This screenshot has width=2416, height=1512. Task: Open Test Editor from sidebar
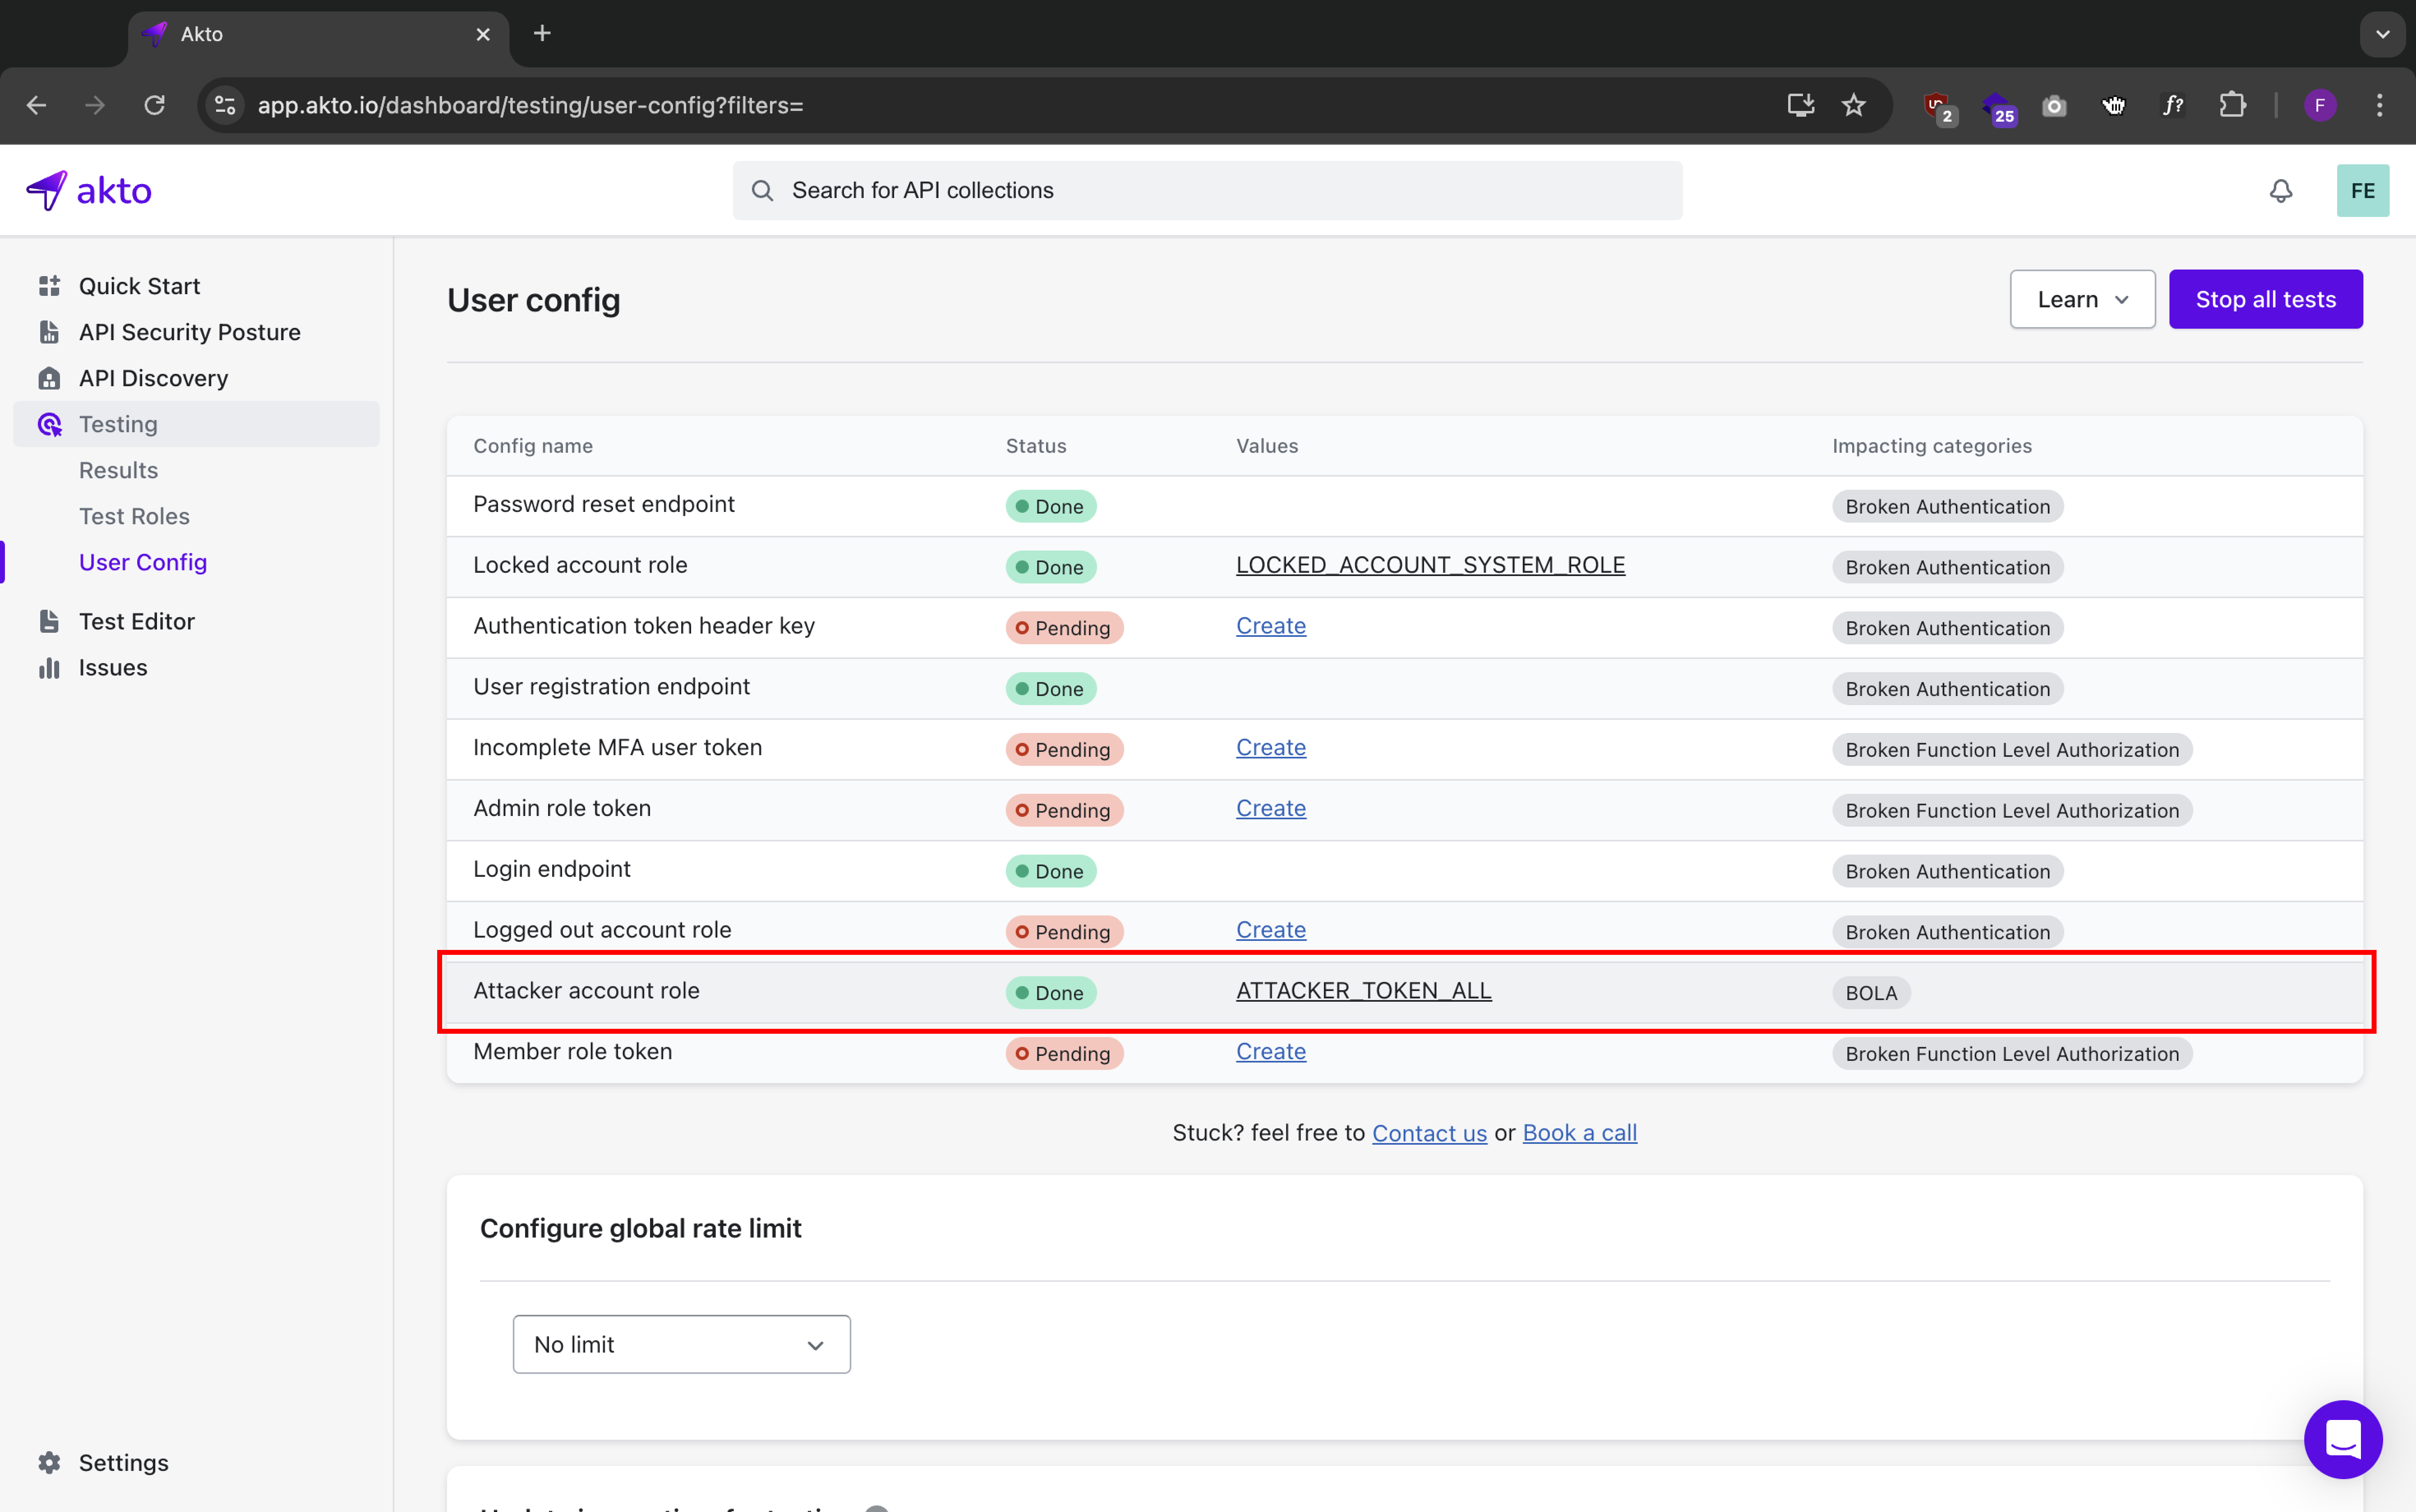click(x=136, y=621)
